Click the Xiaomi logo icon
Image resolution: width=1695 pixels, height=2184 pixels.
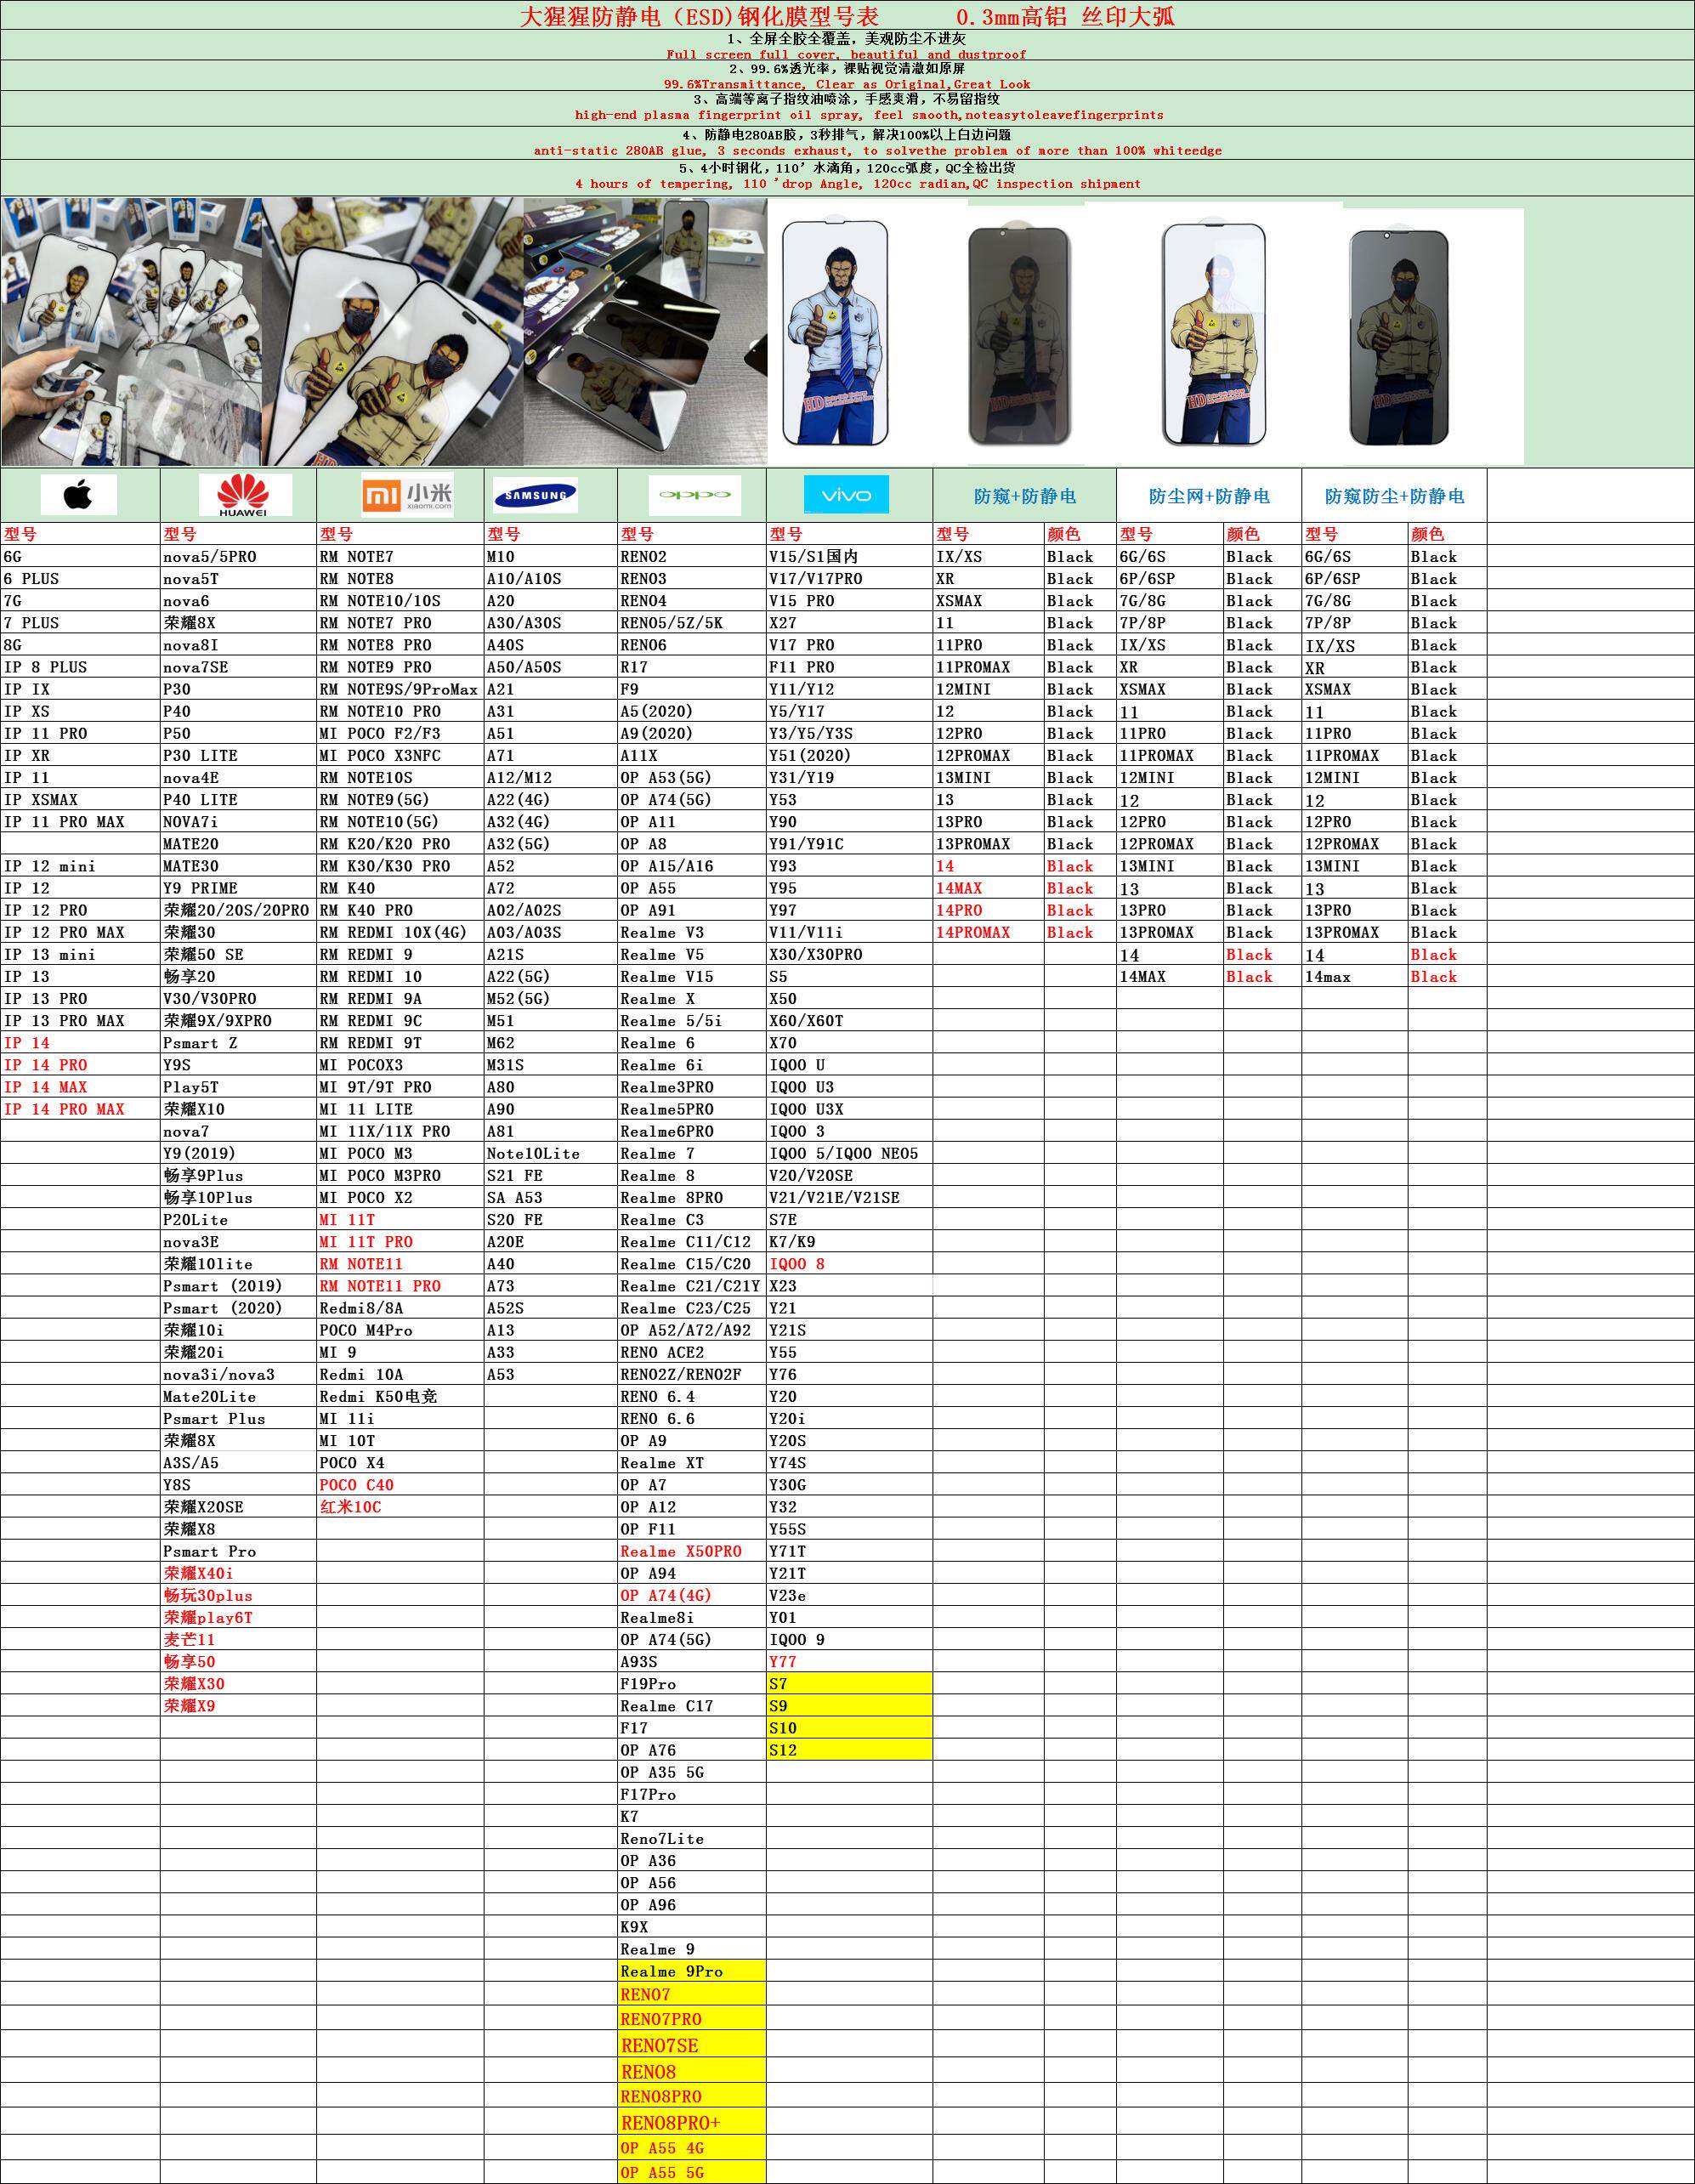(407, 495)
